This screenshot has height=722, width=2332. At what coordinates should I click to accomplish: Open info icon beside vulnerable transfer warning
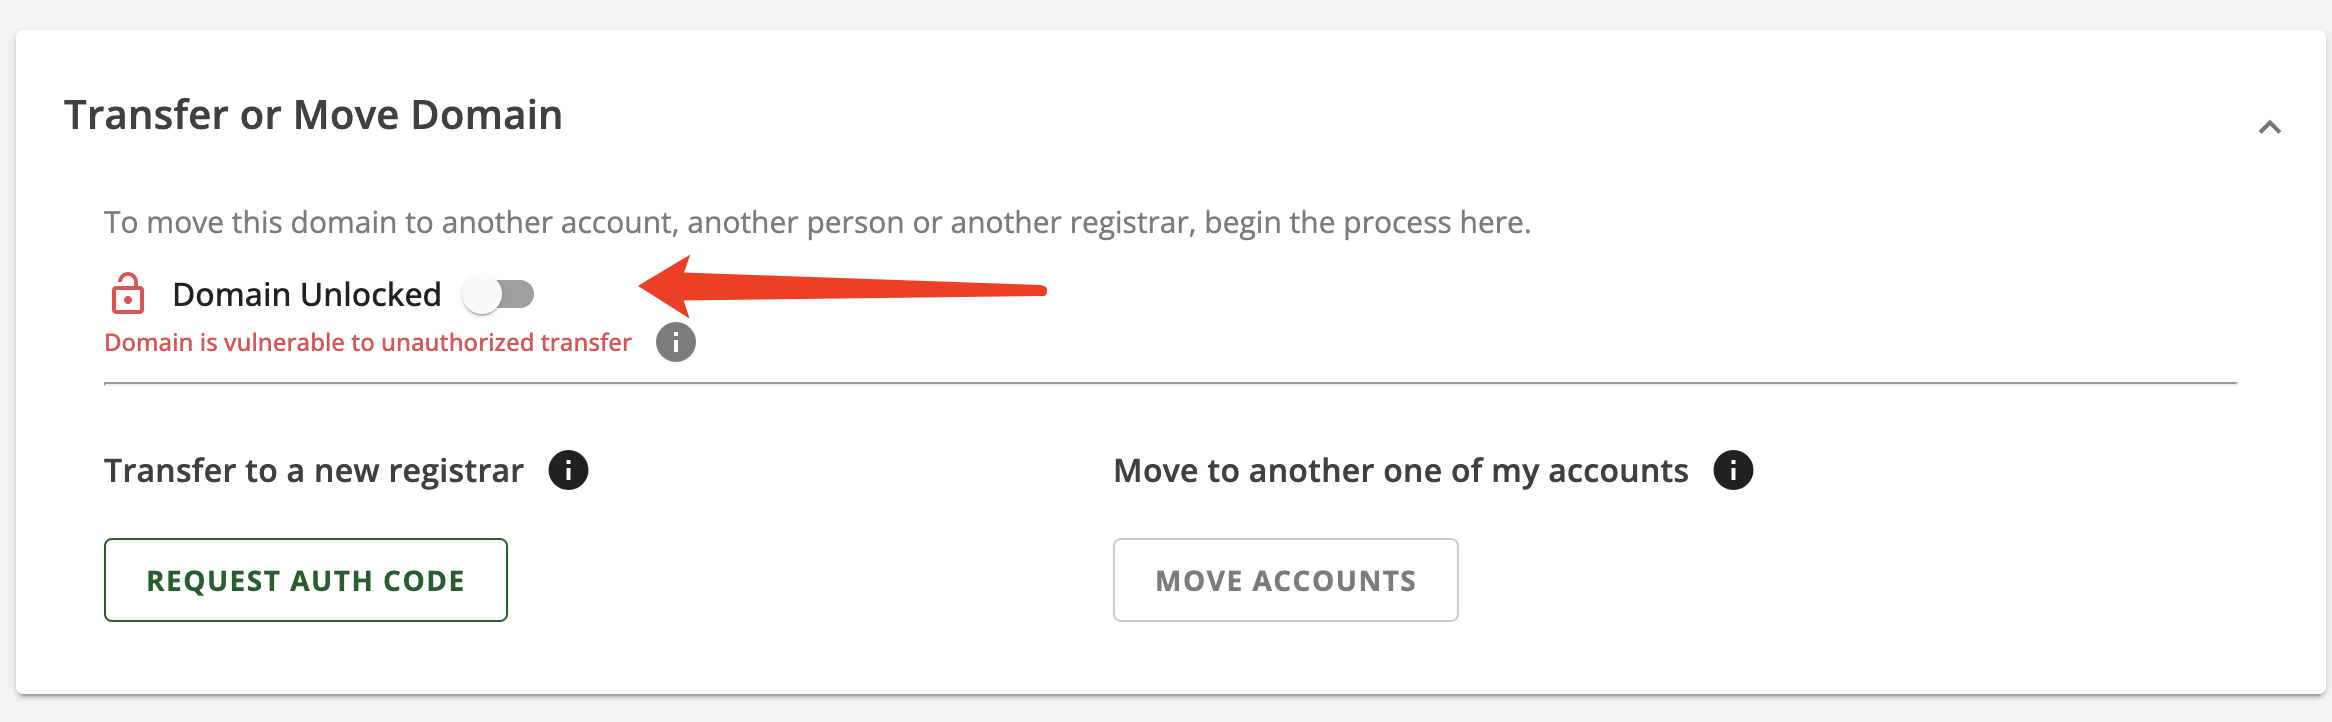pos(676,342)
